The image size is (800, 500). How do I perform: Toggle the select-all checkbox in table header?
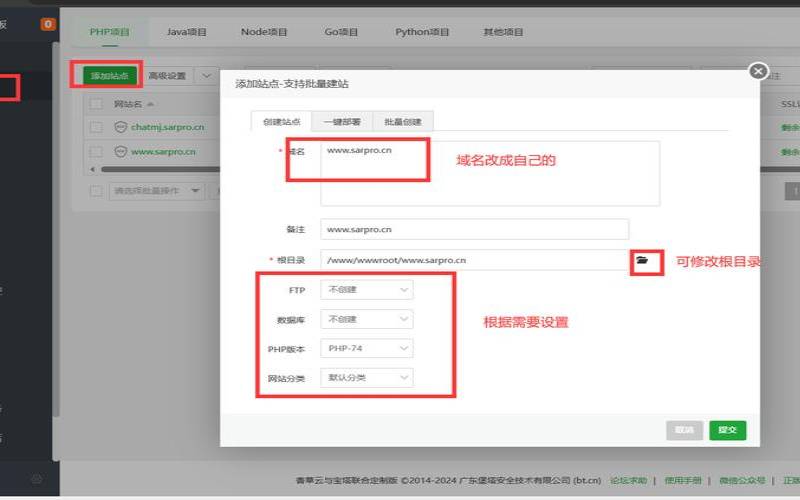[96, 104]
